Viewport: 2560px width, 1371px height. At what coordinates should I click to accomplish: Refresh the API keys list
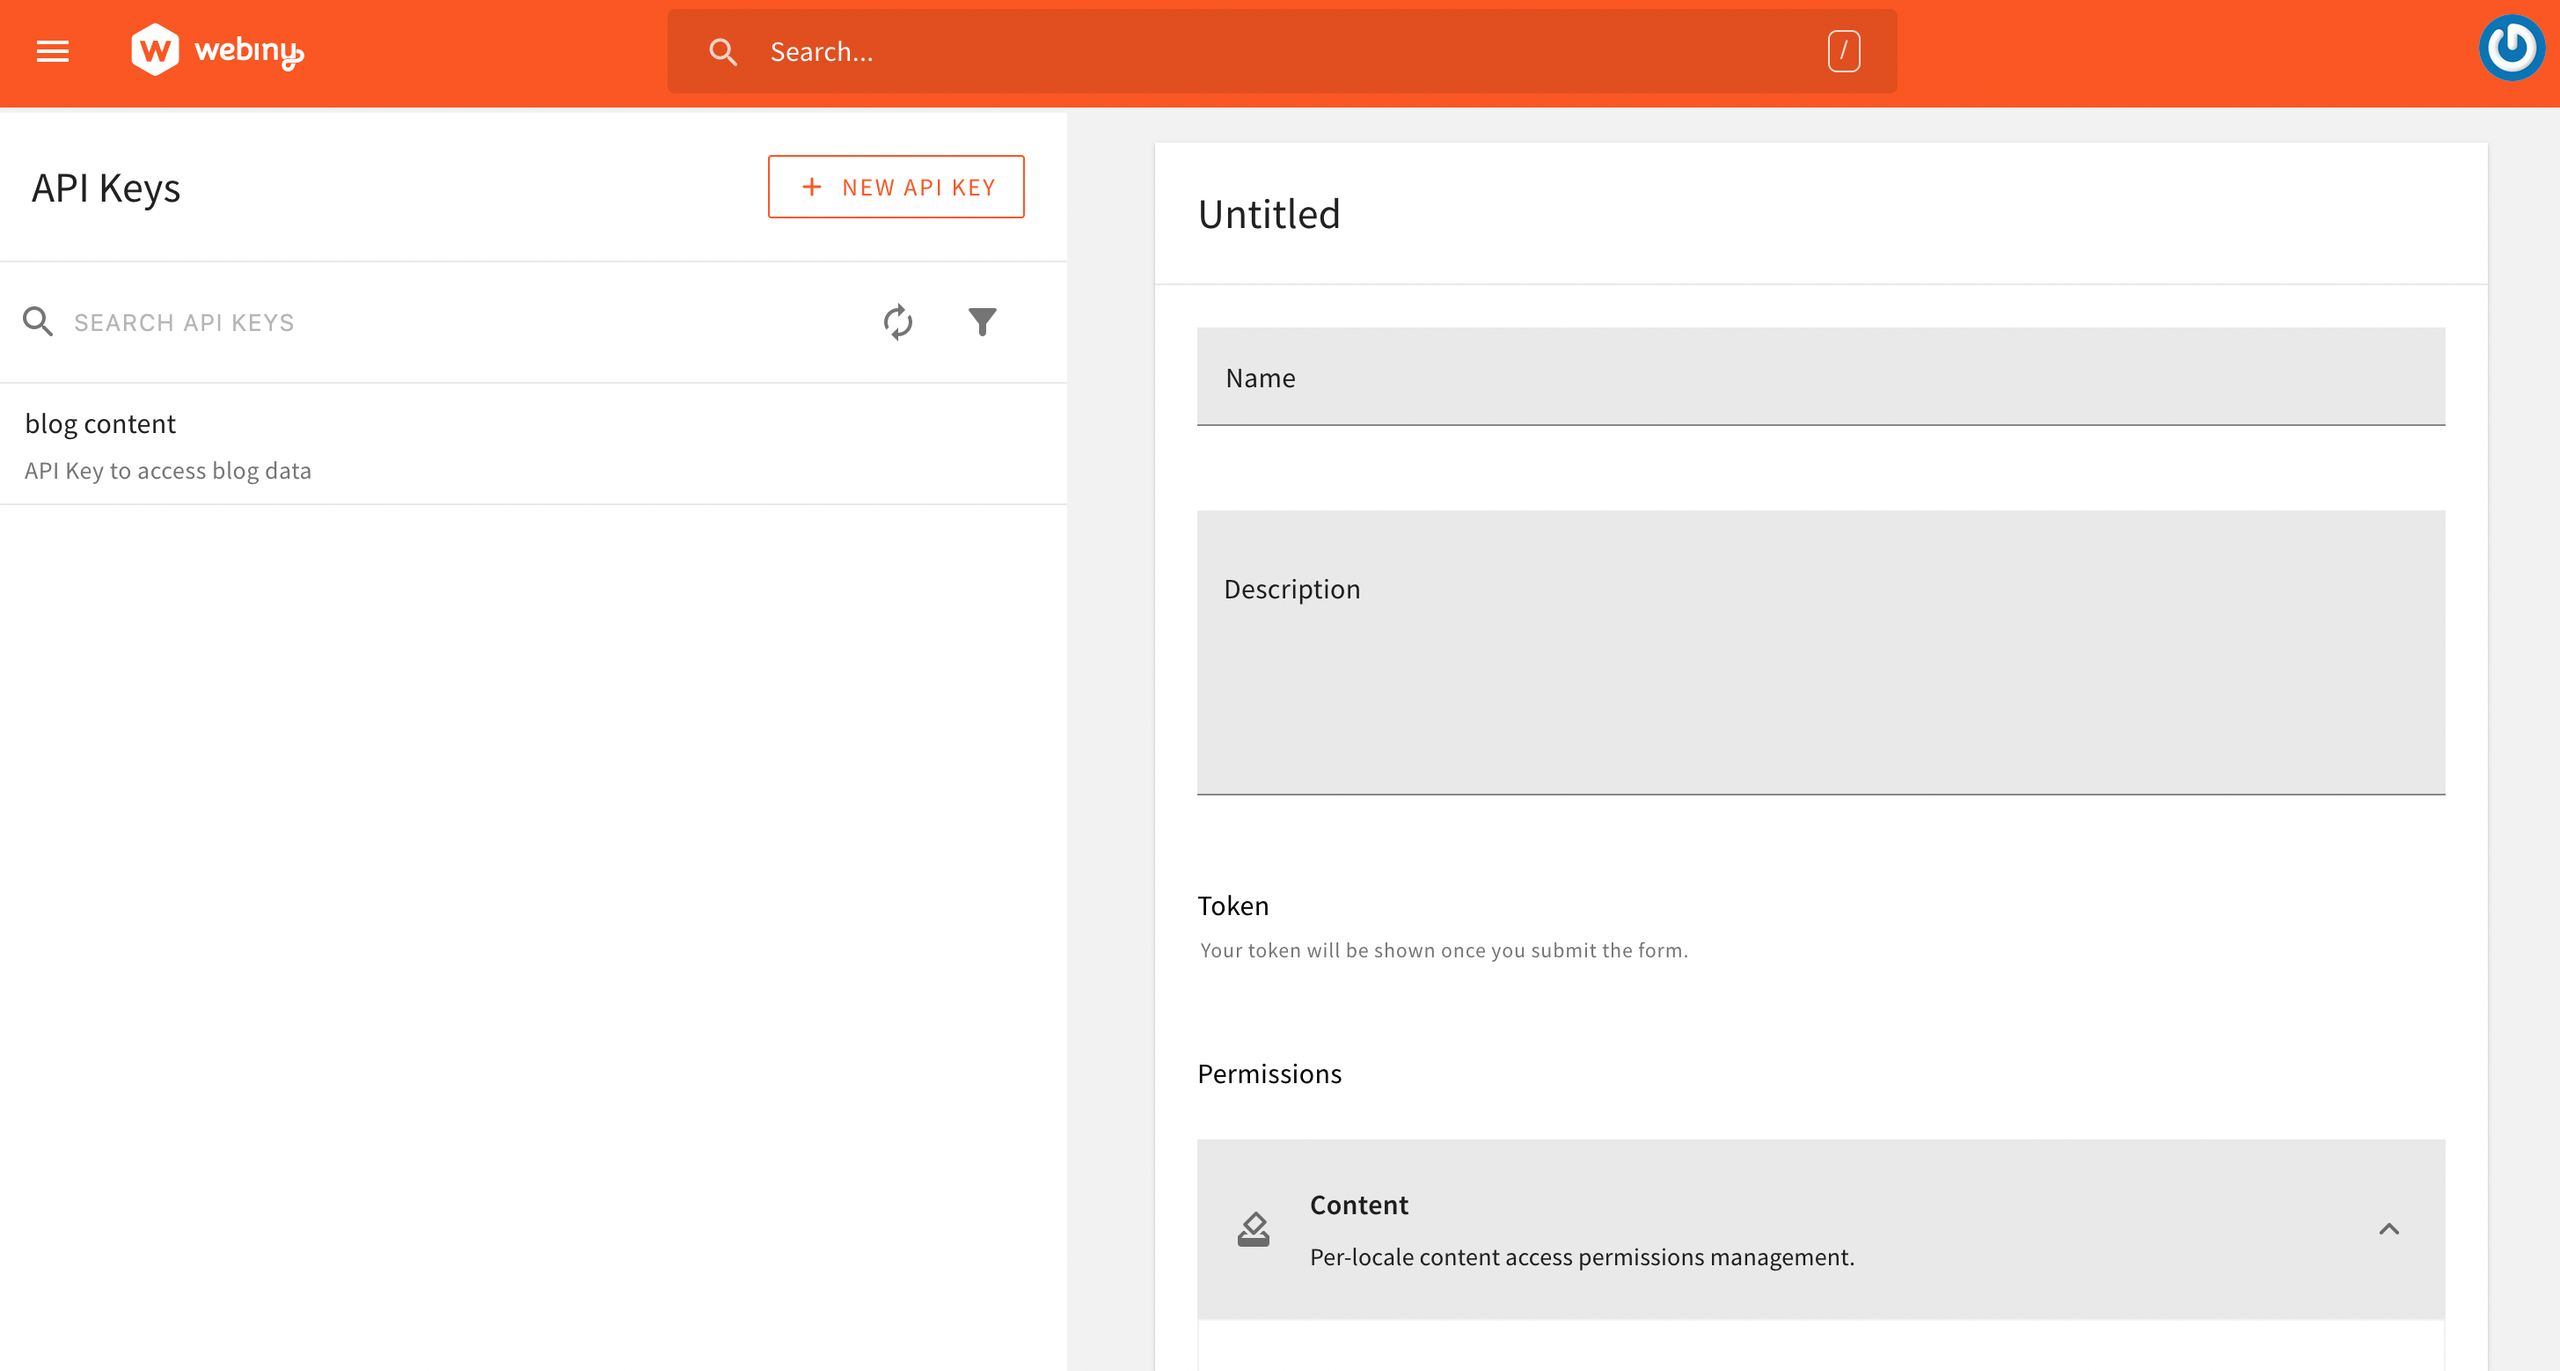click(x=897, y=321)
